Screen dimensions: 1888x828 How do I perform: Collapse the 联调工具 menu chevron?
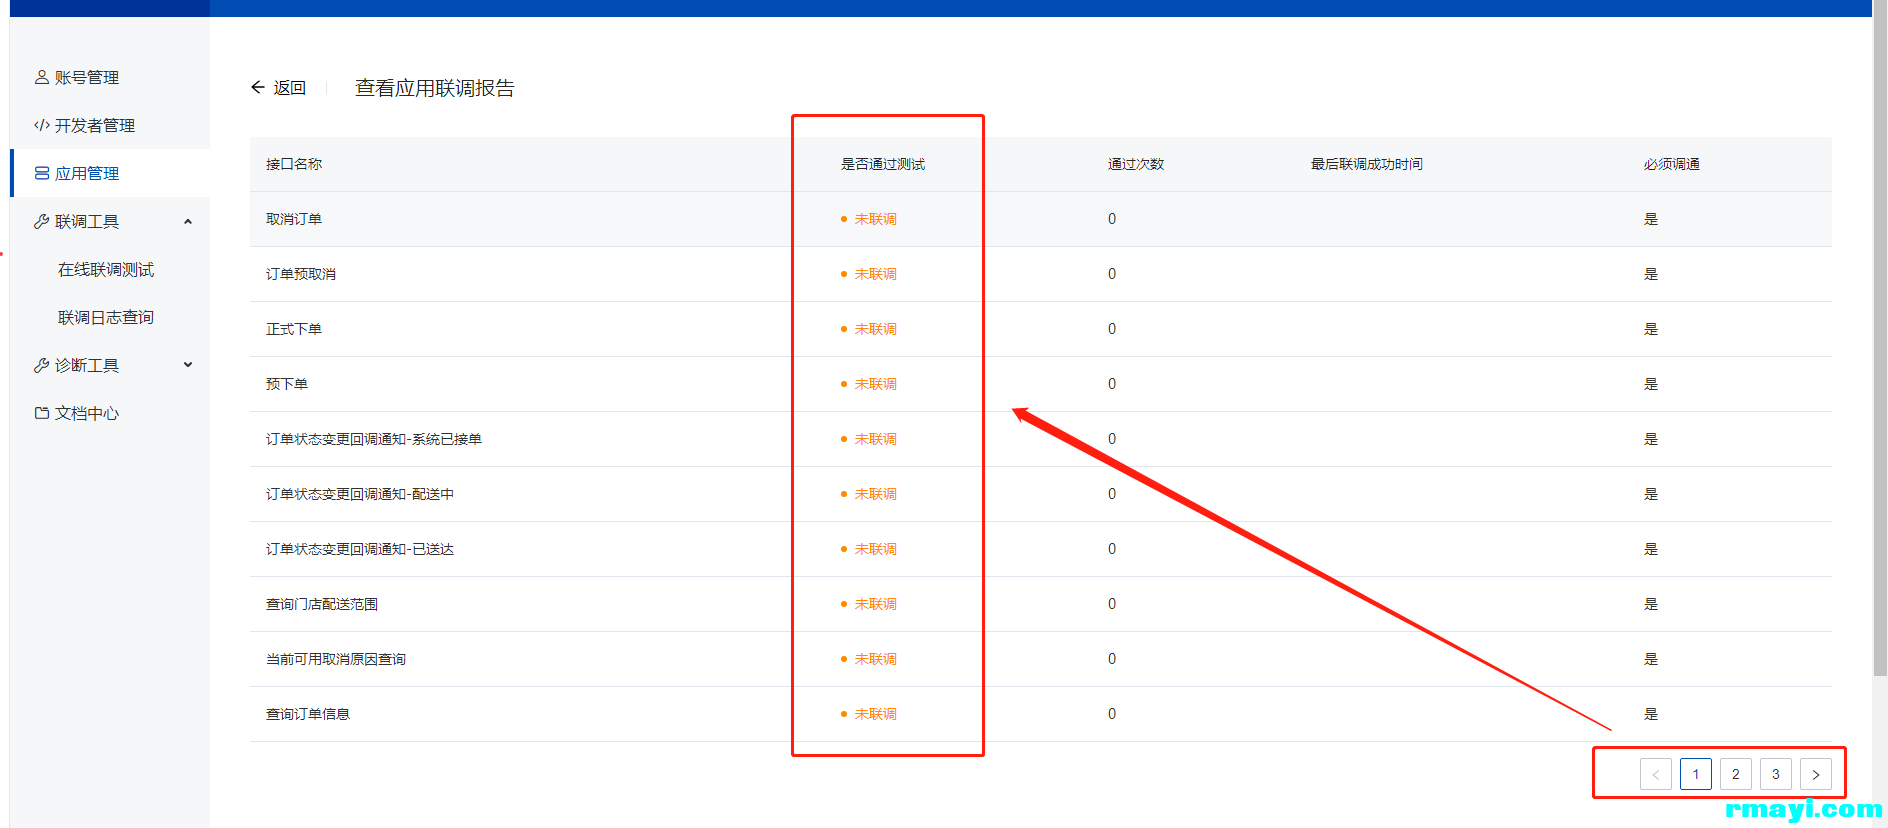[x=188, y=221]
